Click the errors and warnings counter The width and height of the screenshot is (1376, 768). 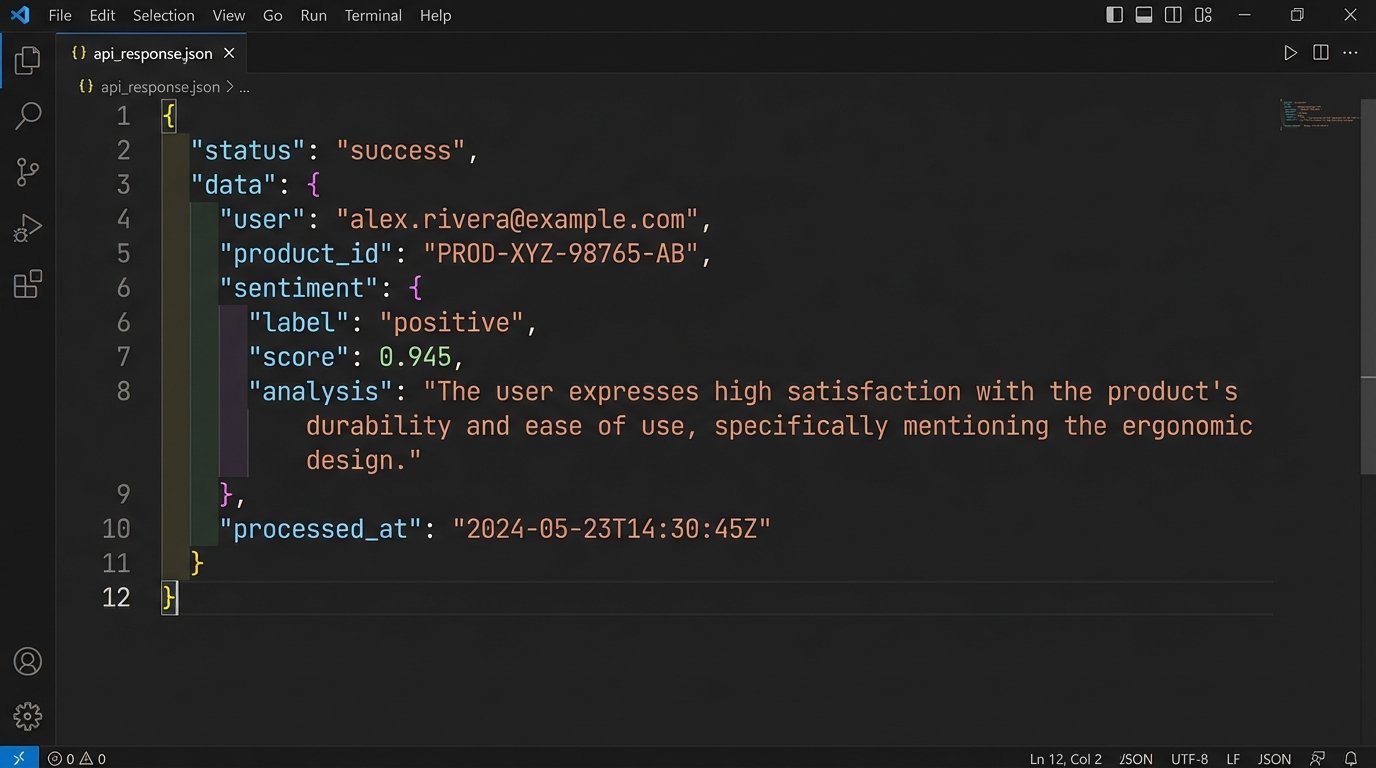[x=75, y=758]
